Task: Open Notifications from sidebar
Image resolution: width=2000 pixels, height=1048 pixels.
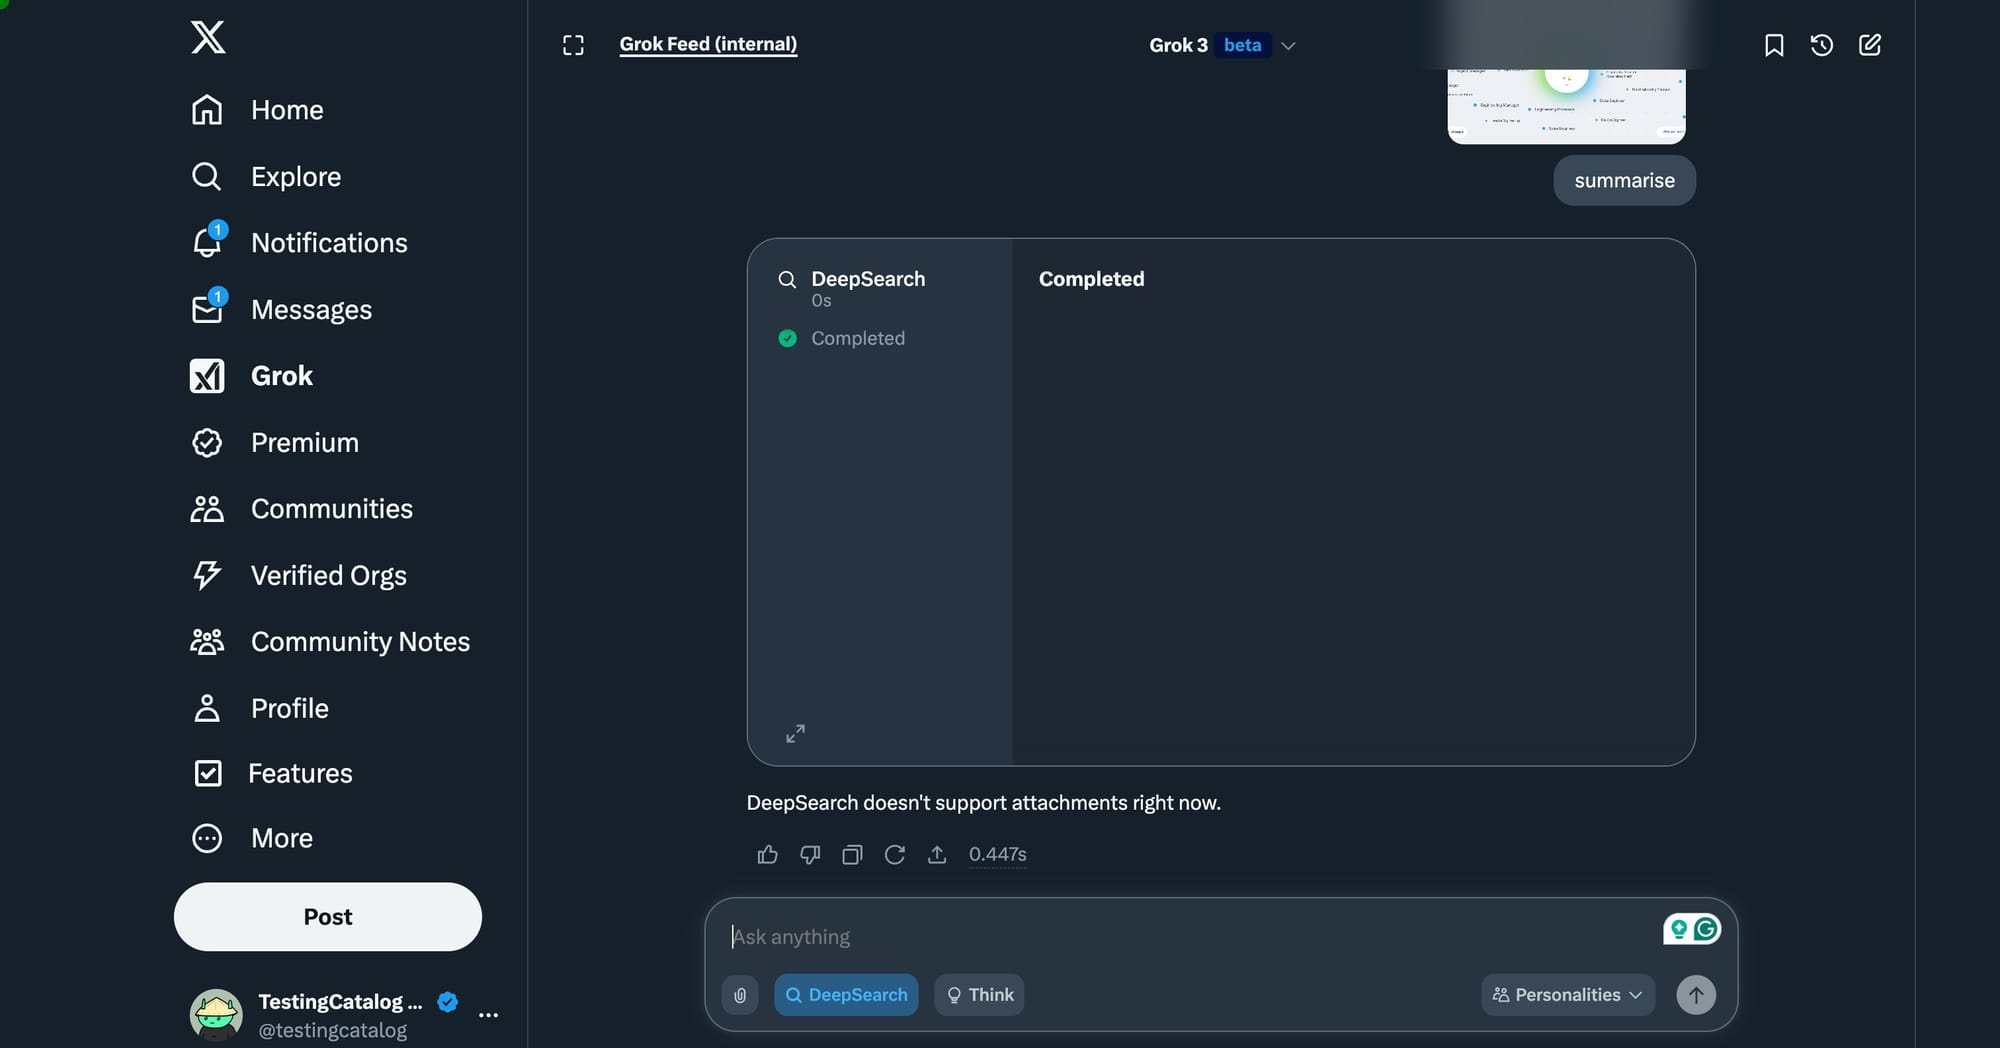Action: click(299, 243)
